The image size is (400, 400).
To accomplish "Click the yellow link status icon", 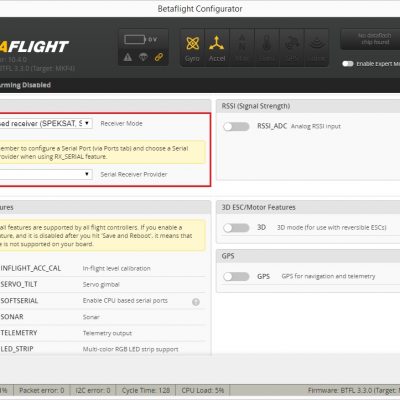I will 159,57.
